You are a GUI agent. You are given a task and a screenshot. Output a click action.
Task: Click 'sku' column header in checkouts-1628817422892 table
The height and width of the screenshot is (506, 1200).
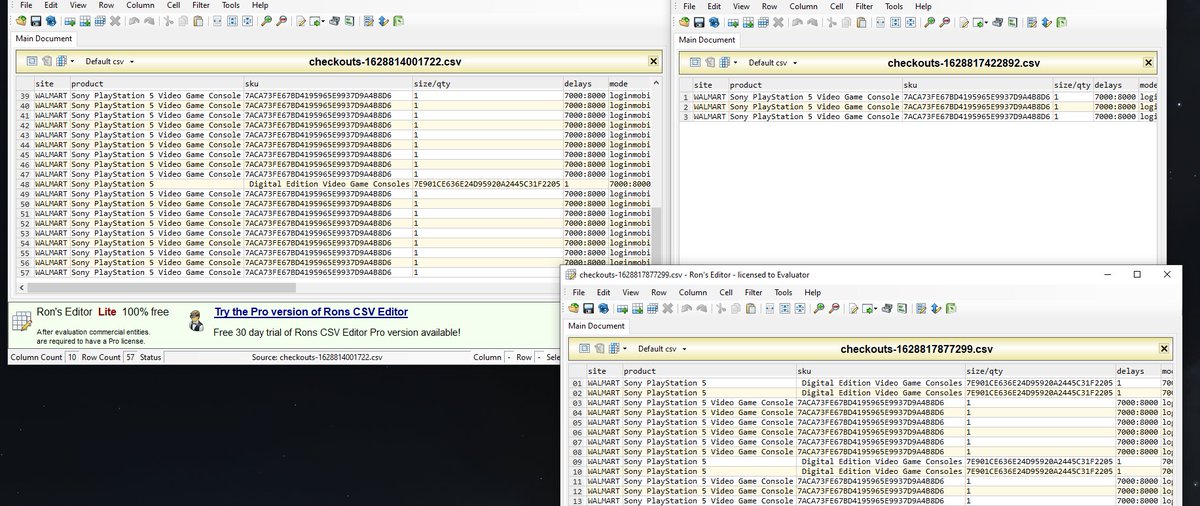click(977, 85)
